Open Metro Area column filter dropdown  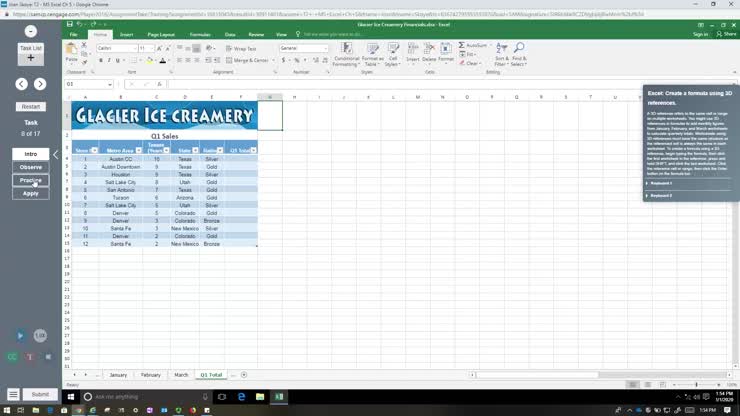[139, 150]
